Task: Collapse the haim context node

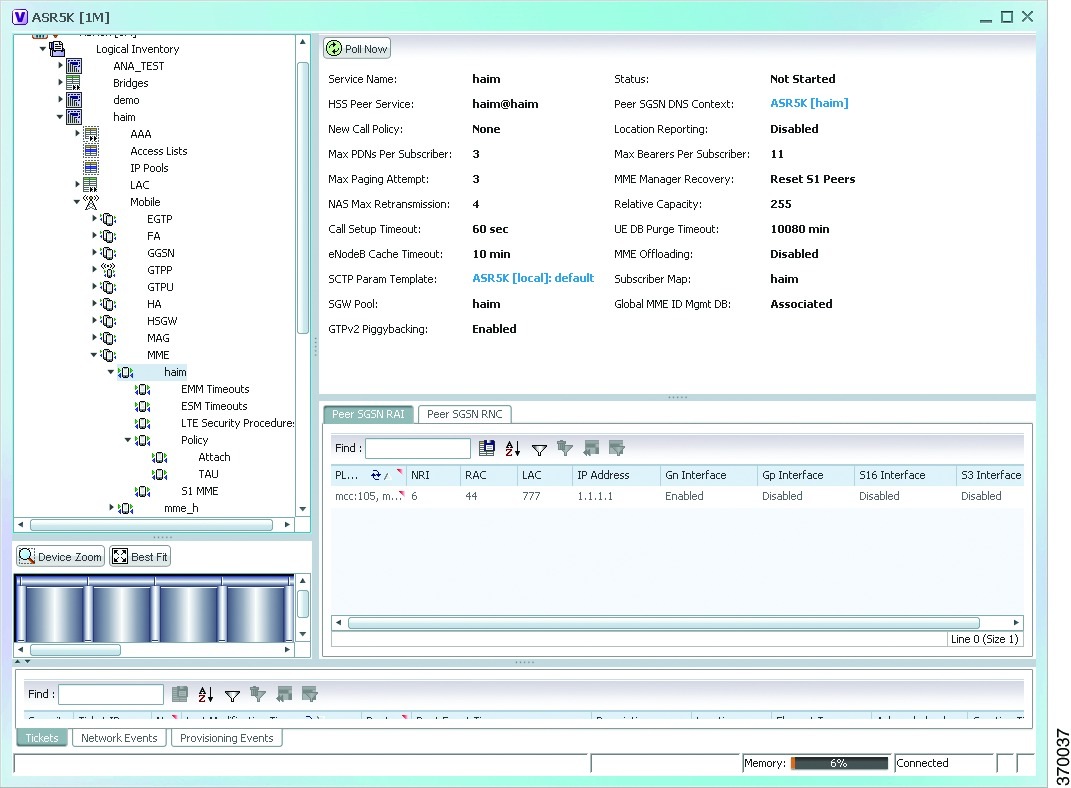Action: tap(60, 117)
